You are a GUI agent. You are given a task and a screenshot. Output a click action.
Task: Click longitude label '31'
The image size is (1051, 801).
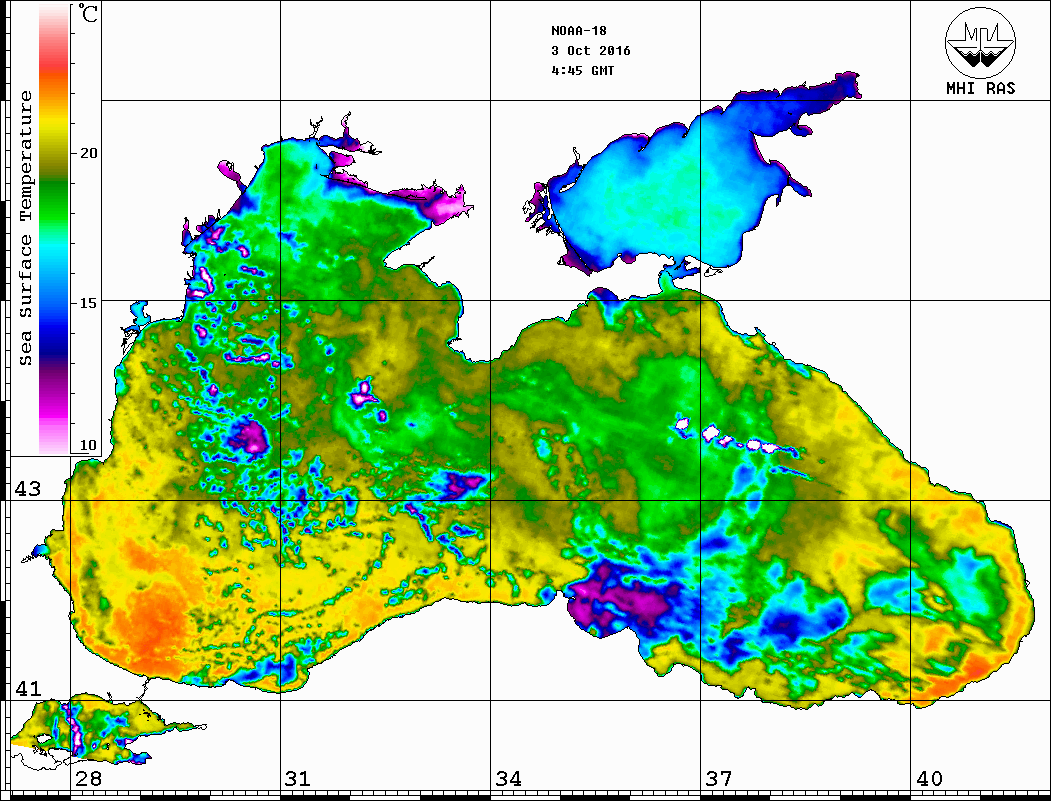298,778
